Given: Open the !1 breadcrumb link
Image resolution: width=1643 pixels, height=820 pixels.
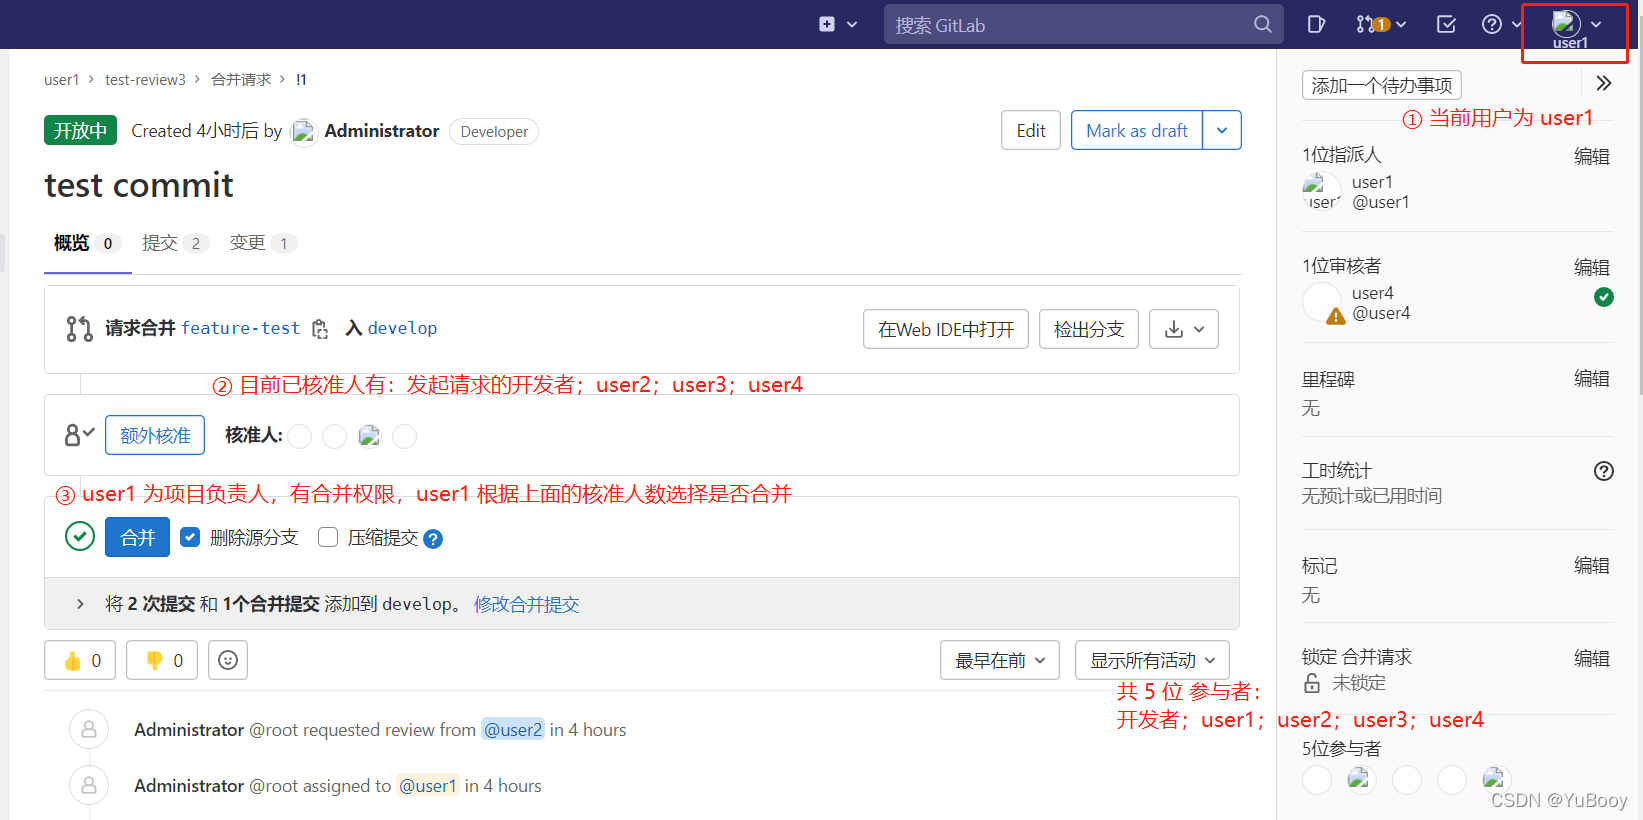Looking at the screenshot, I should (301, 79).
